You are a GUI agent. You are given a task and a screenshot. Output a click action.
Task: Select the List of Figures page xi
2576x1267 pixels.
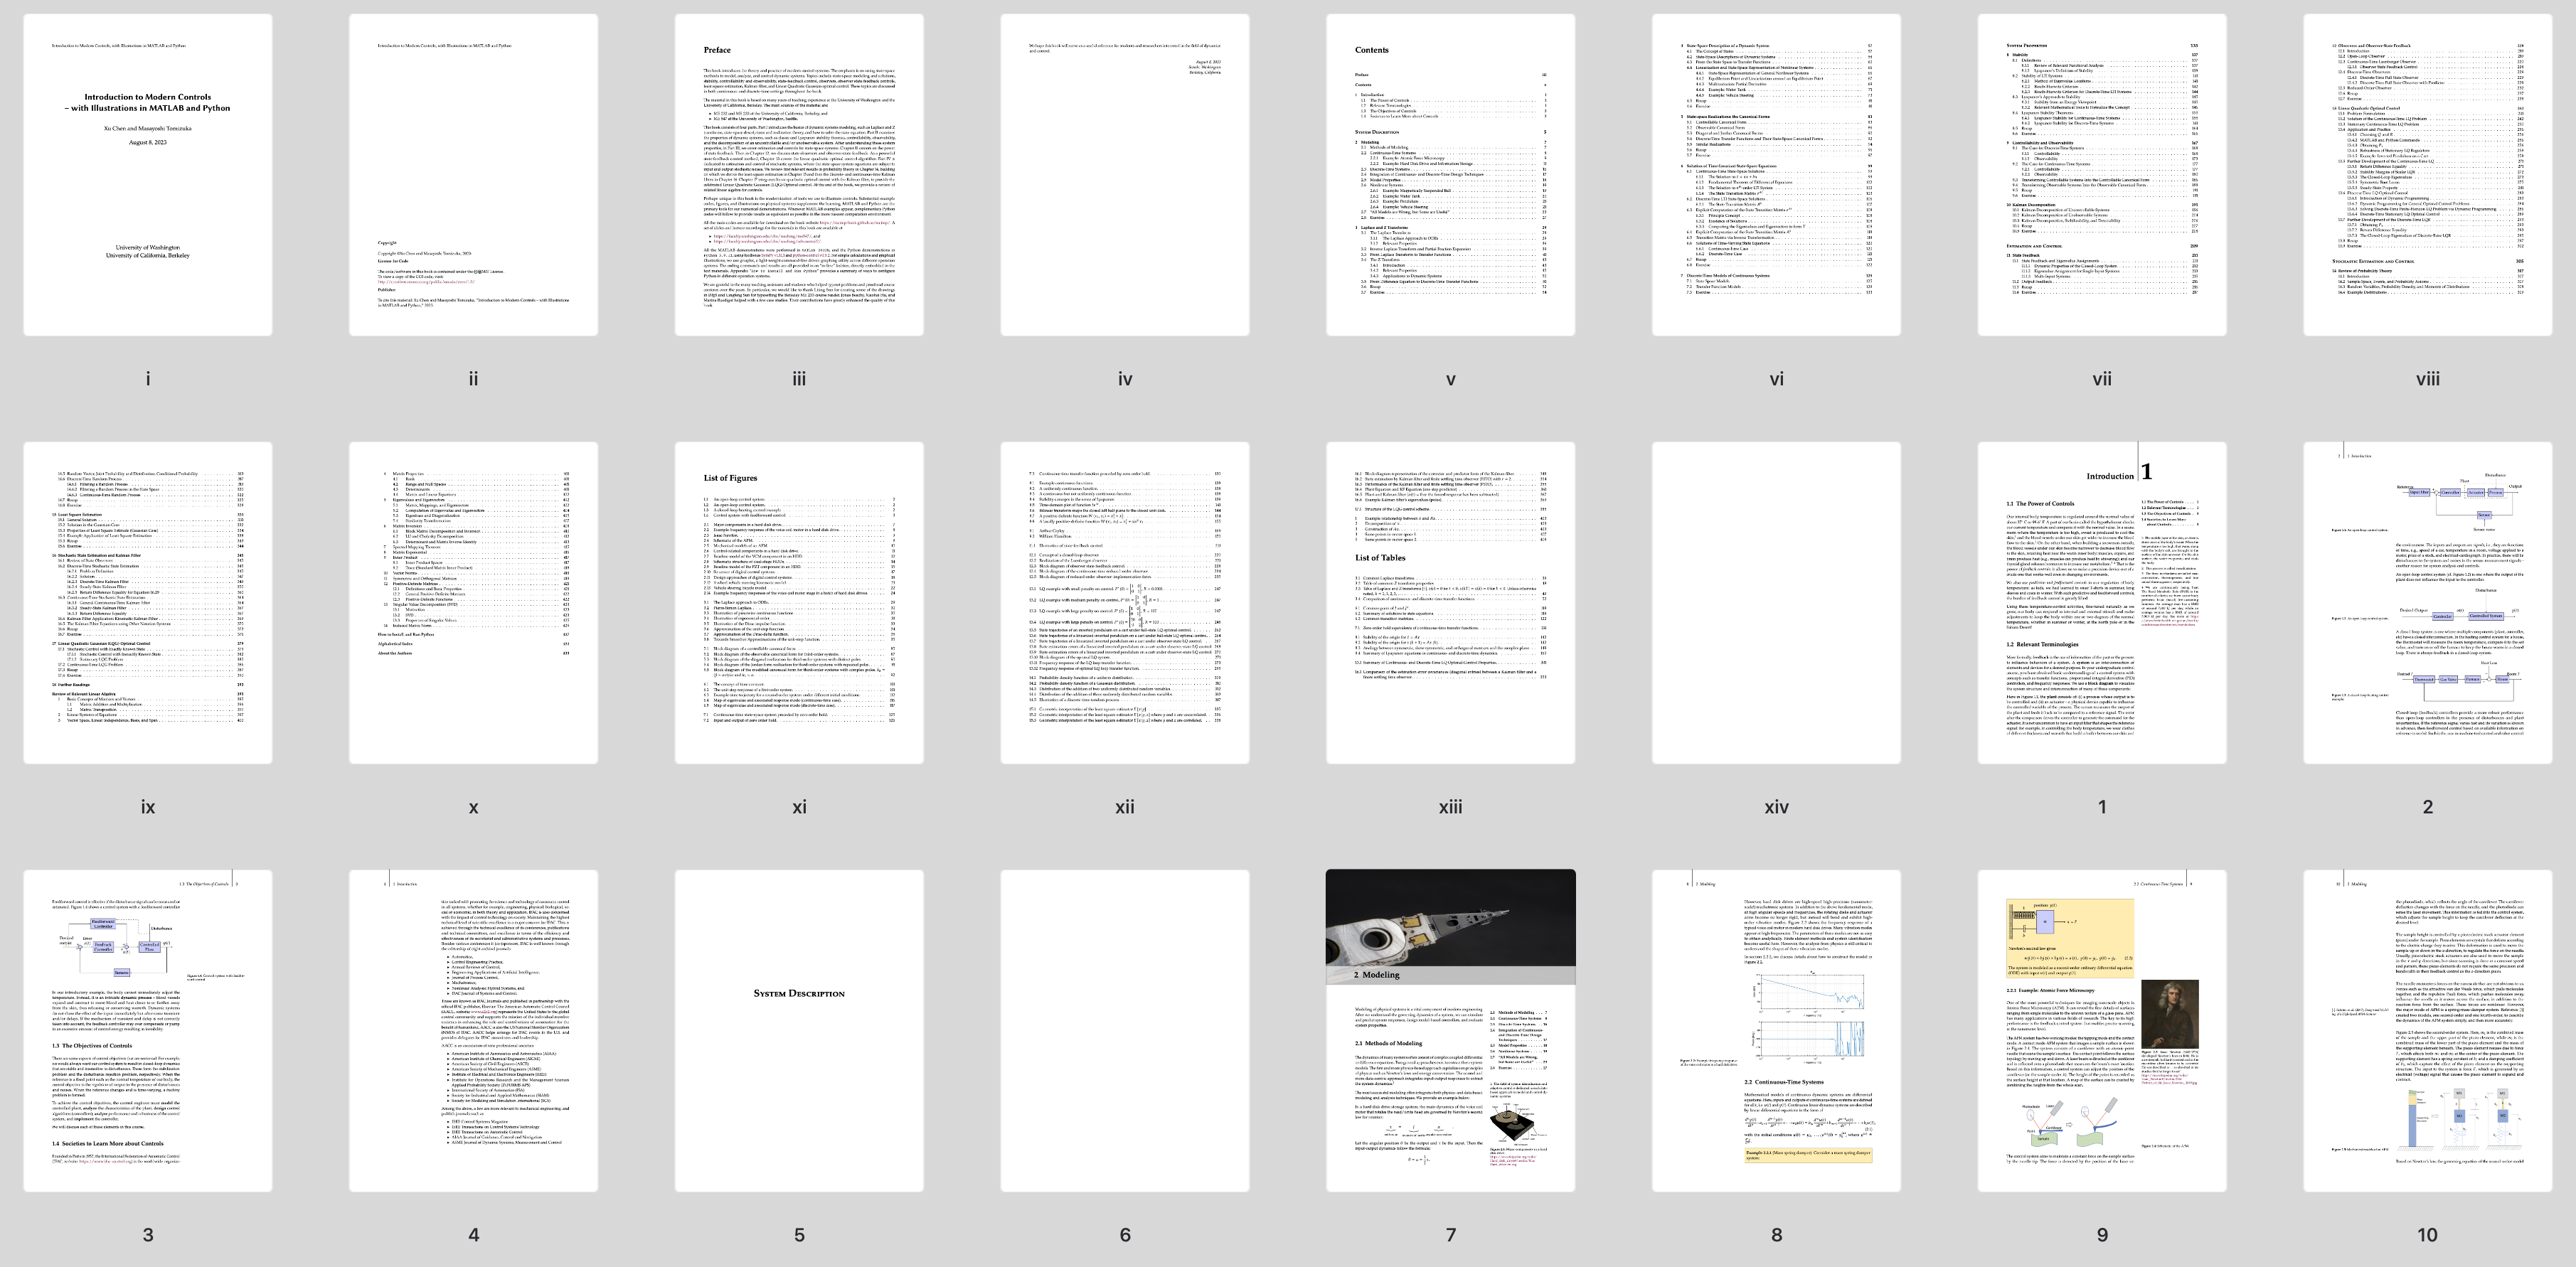pyautogui.click(x=799, y=603)
